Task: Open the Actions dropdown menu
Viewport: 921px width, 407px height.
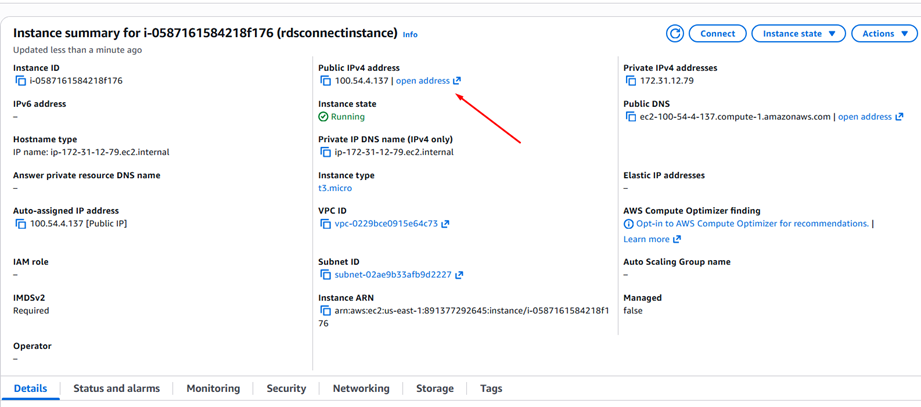Action: pos(884,33)
